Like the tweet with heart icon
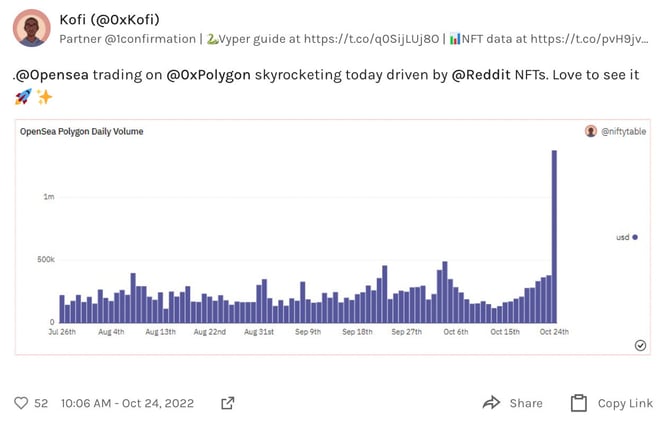 [21, 403]
